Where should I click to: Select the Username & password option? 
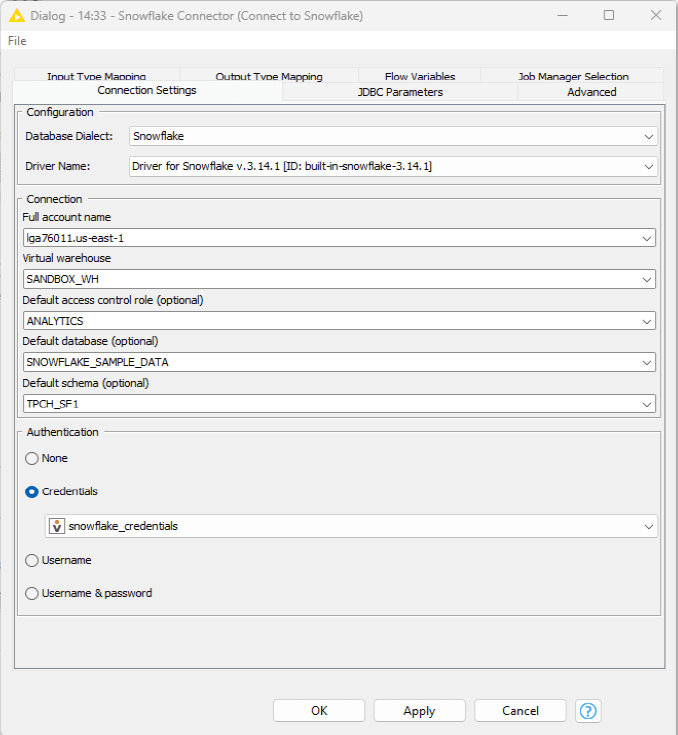tap(32, 593)
